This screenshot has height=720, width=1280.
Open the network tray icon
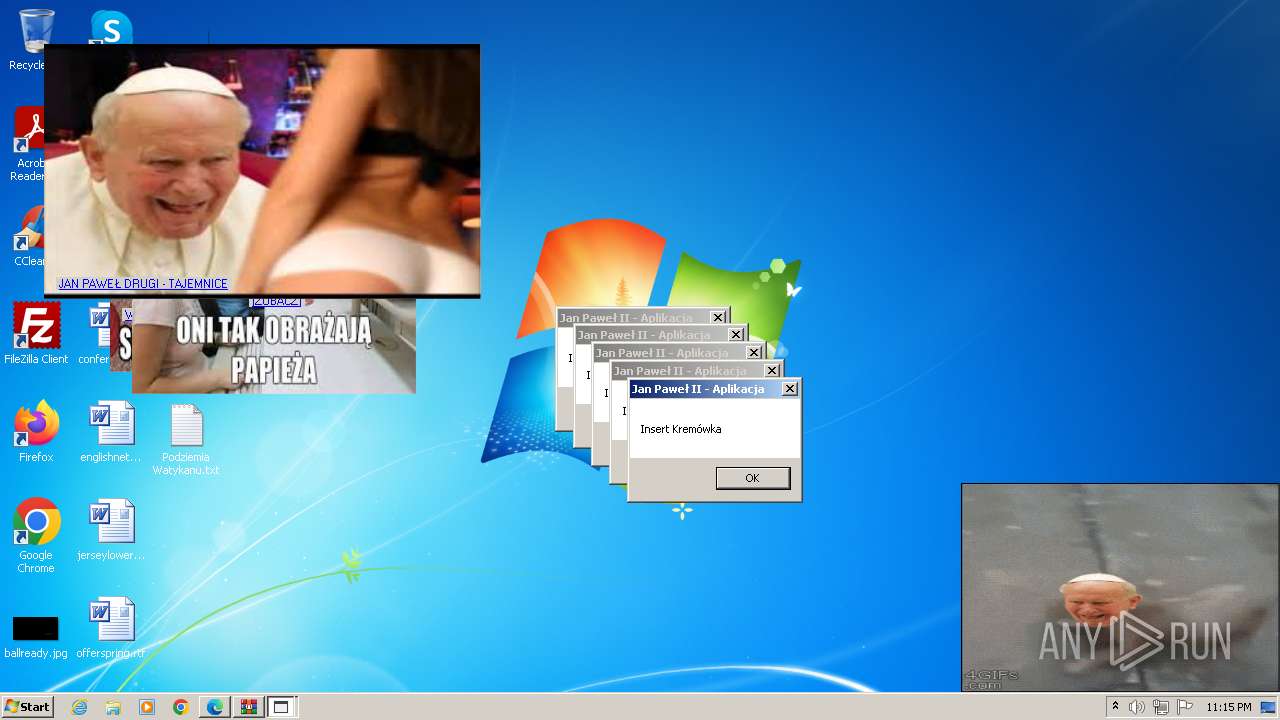1160,707
